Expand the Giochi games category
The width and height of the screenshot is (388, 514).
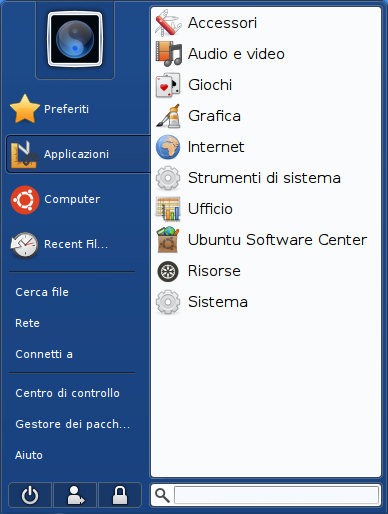(266, 85)
